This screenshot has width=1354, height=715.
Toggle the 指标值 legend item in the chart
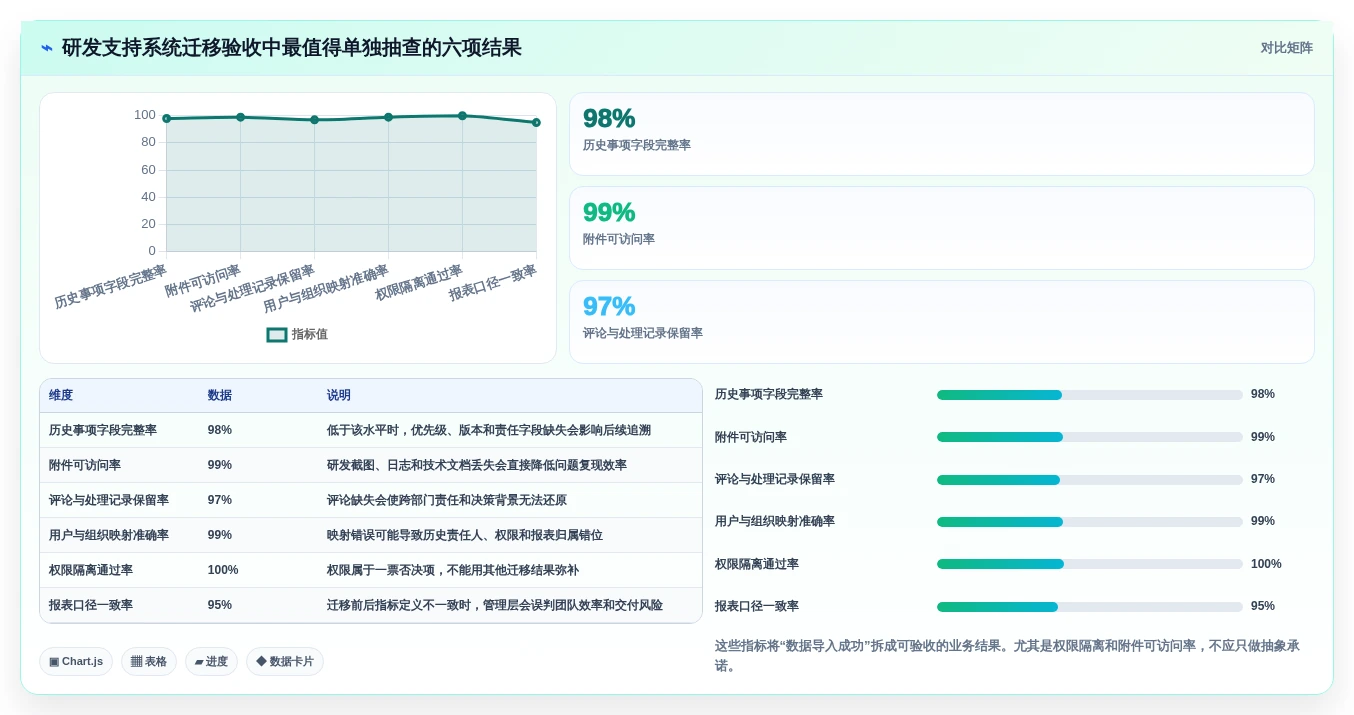pos(297,334)
